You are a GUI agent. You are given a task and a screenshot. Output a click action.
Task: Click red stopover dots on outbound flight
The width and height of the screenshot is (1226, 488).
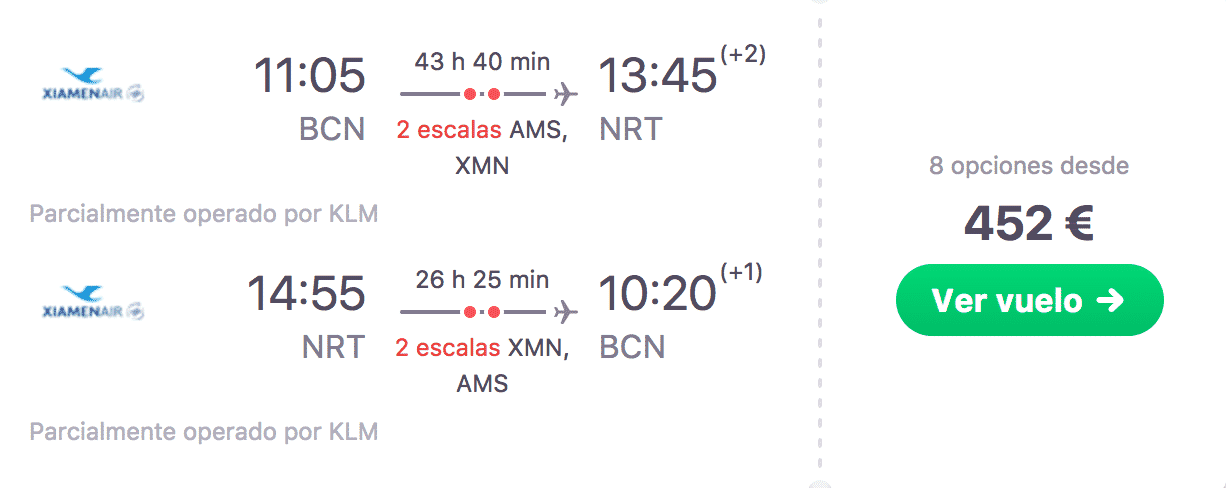(481, 95)
